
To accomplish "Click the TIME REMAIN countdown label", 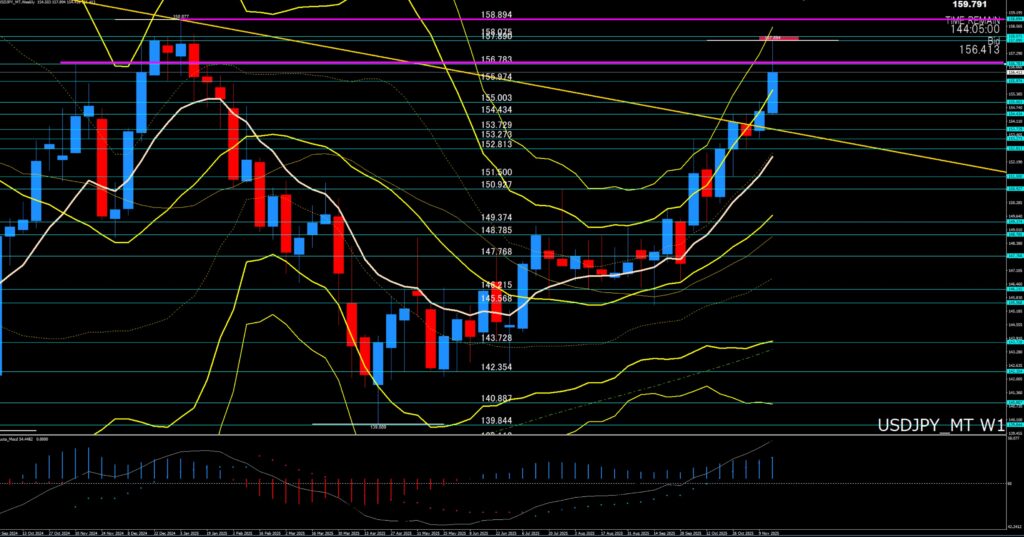I will [973, 20].
